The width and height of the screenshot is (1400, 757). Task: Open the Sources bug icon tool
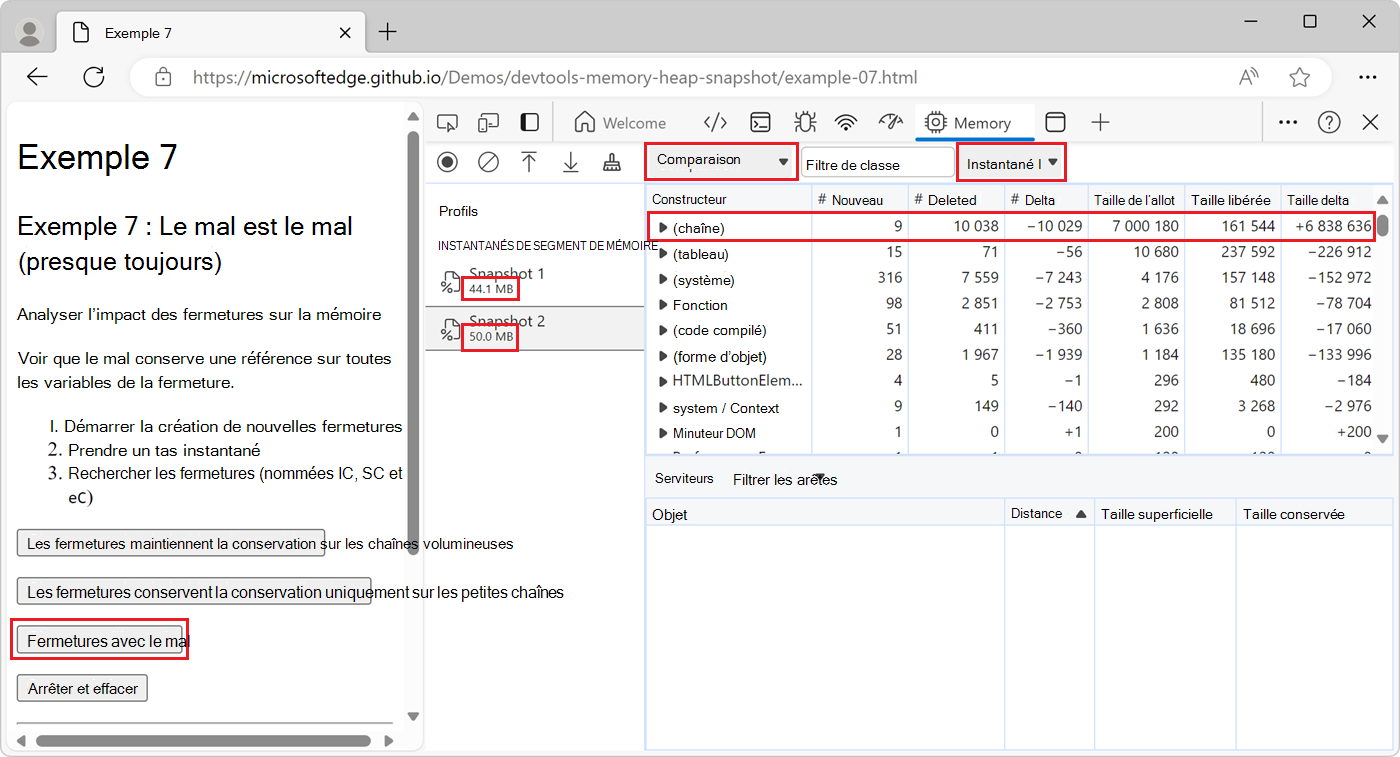[x=804, y=123]
